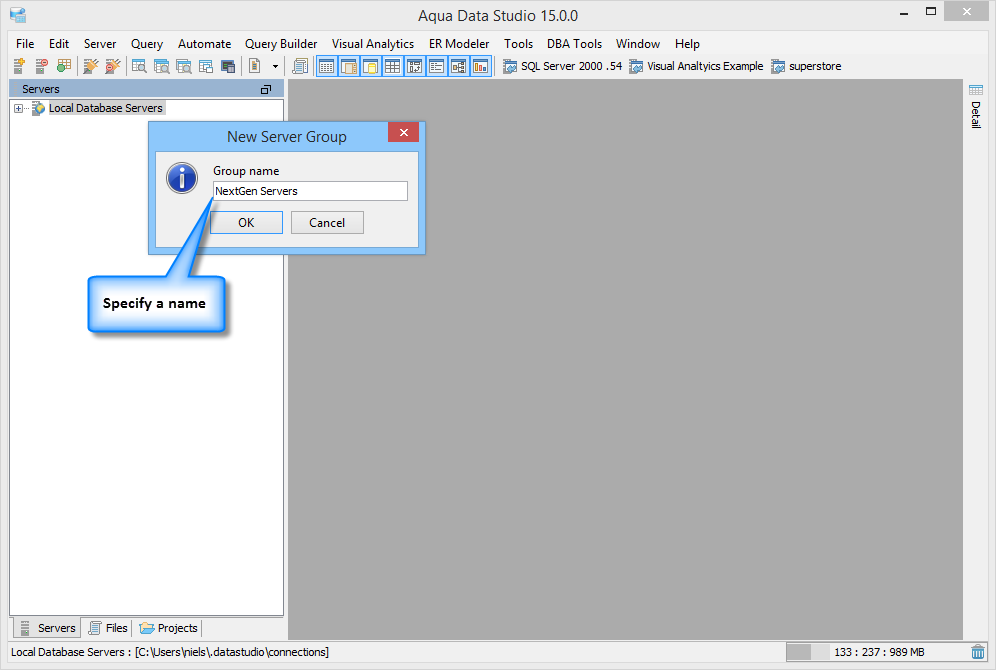Open Visual Analtyics Example shortcut
Image resolution: width=996 pixels, height=670 pixels.
(x=696, y=66)
